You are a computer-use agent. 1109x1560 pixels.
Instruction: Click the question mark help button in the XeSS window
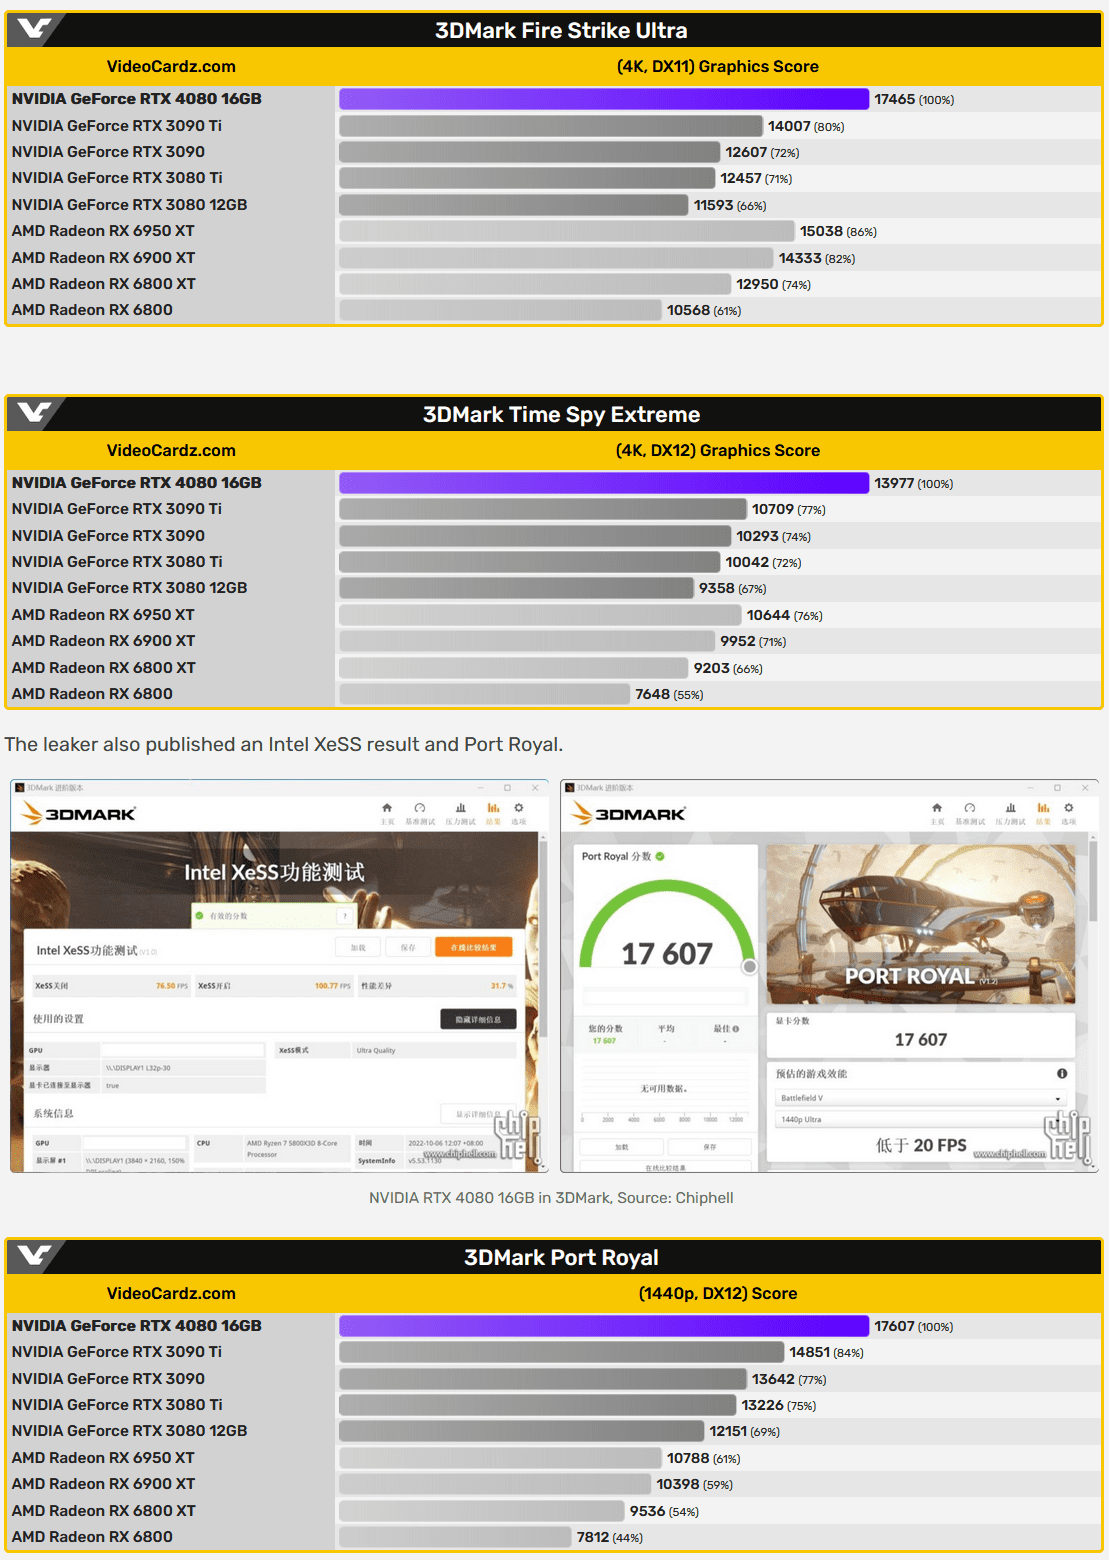(345, 916)
